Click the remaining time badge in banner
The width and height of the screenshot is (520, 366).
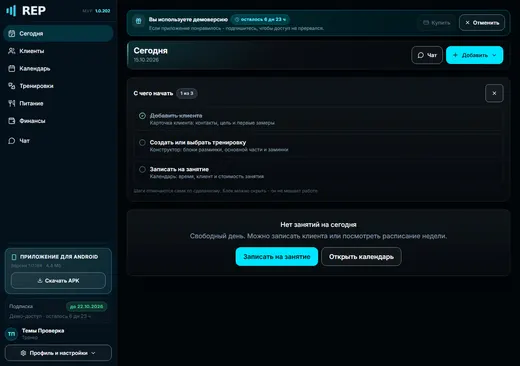click(x=260, y=19)
